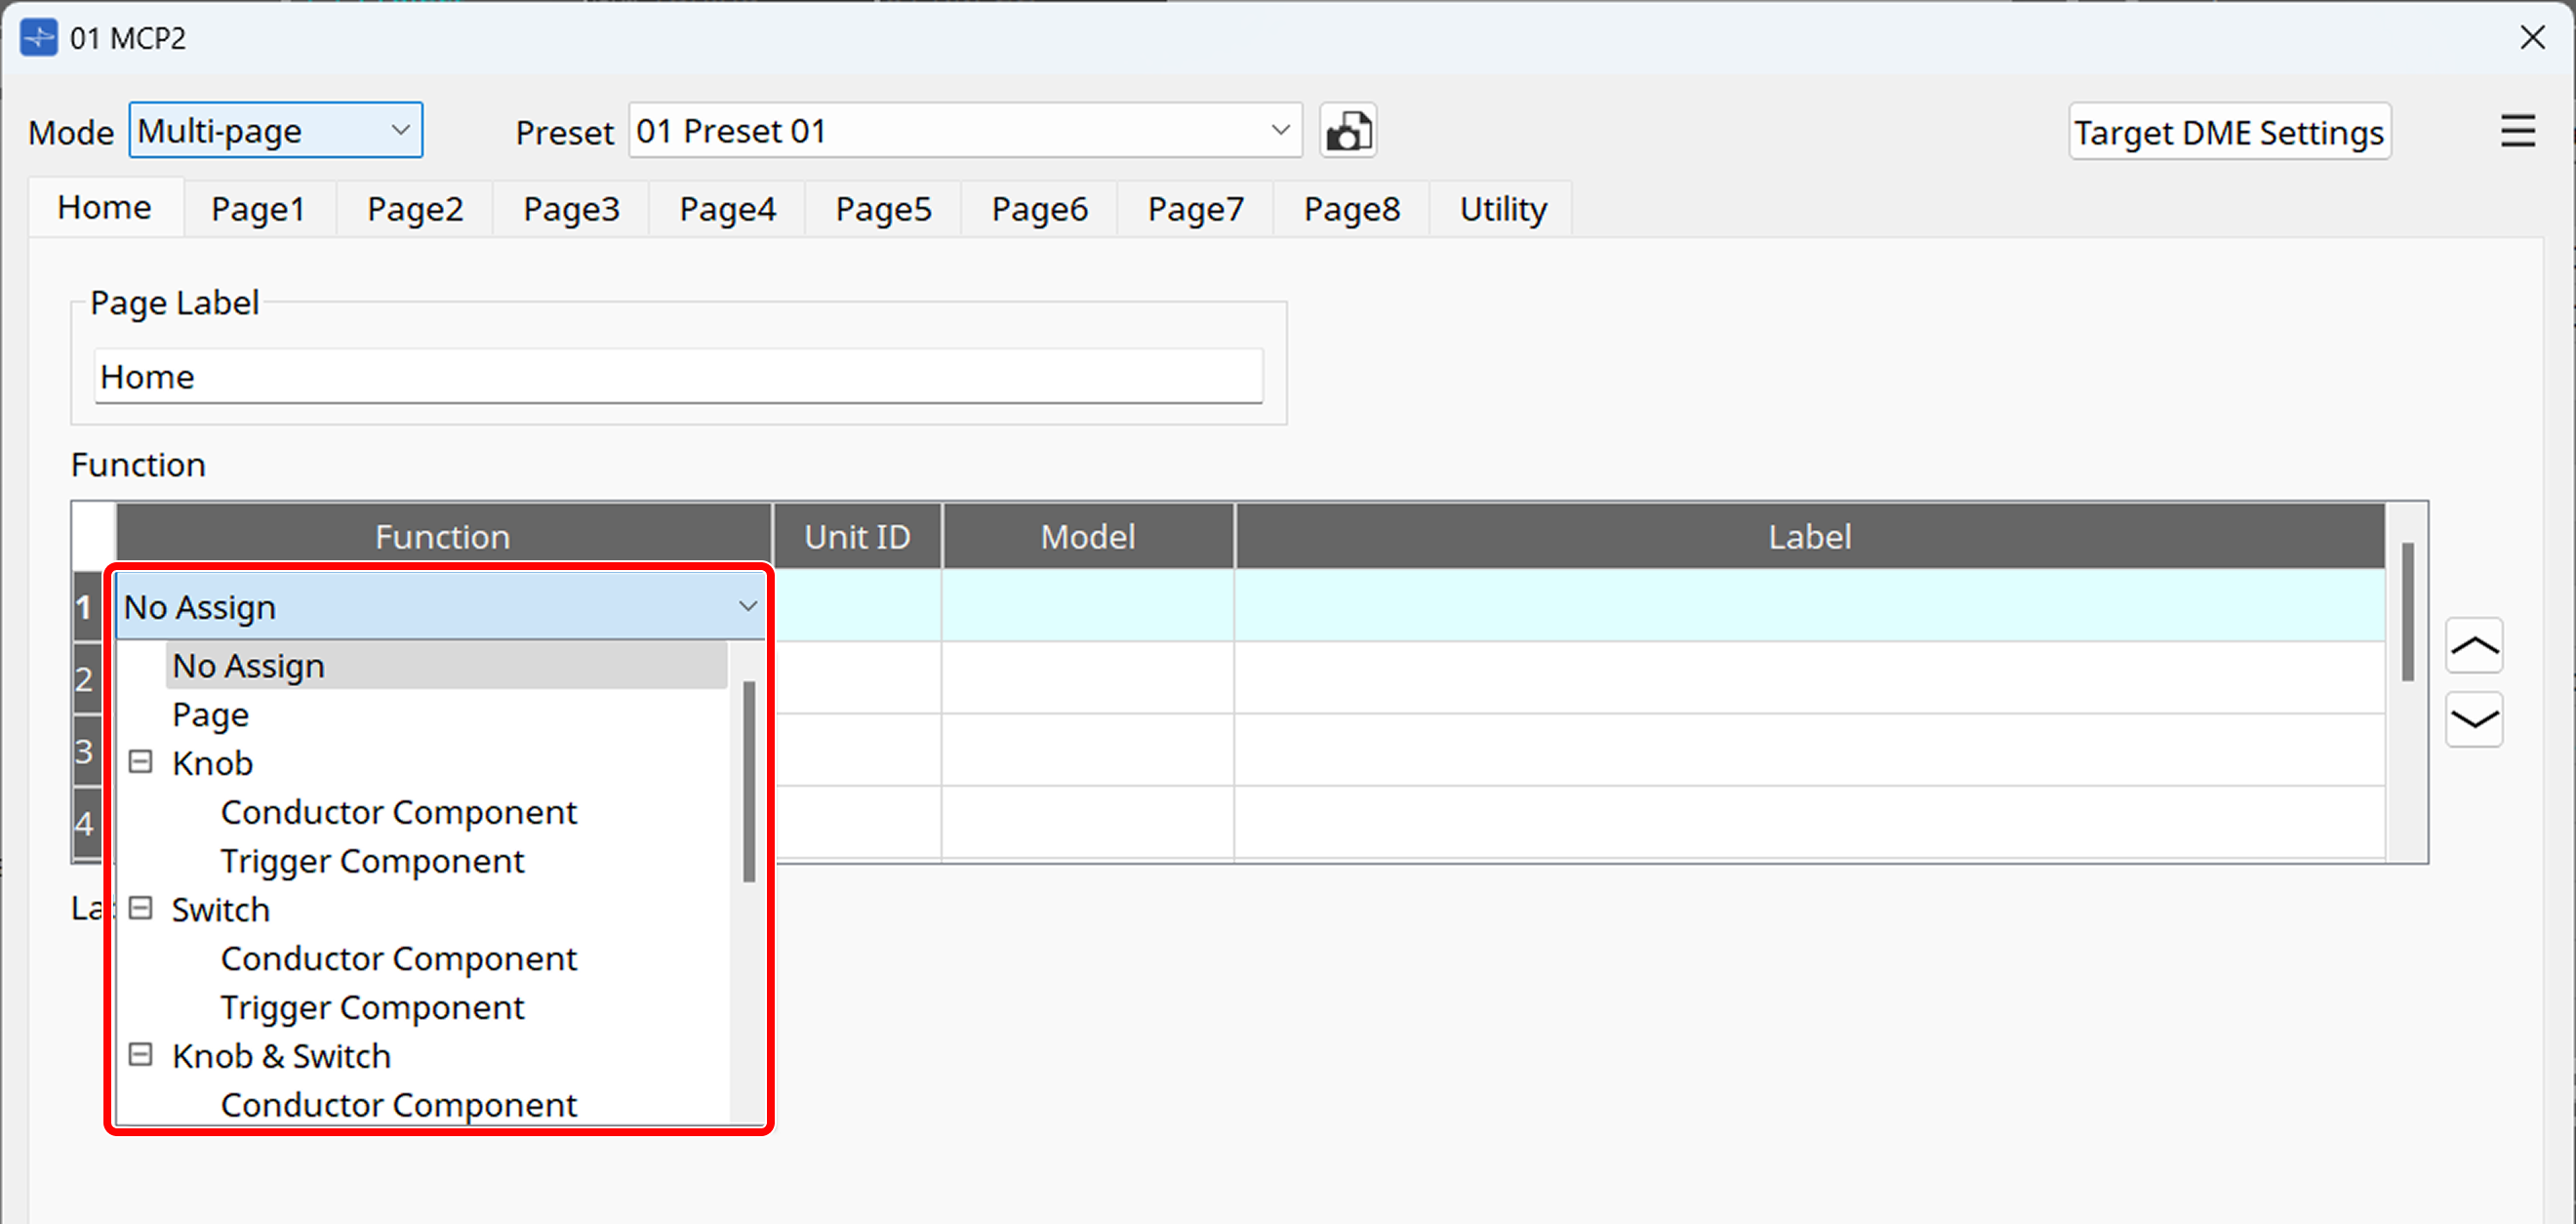Click the preset snapshot camera icon
2576x1224 pixels.
pyautogui.click(x=1348, y=130)
